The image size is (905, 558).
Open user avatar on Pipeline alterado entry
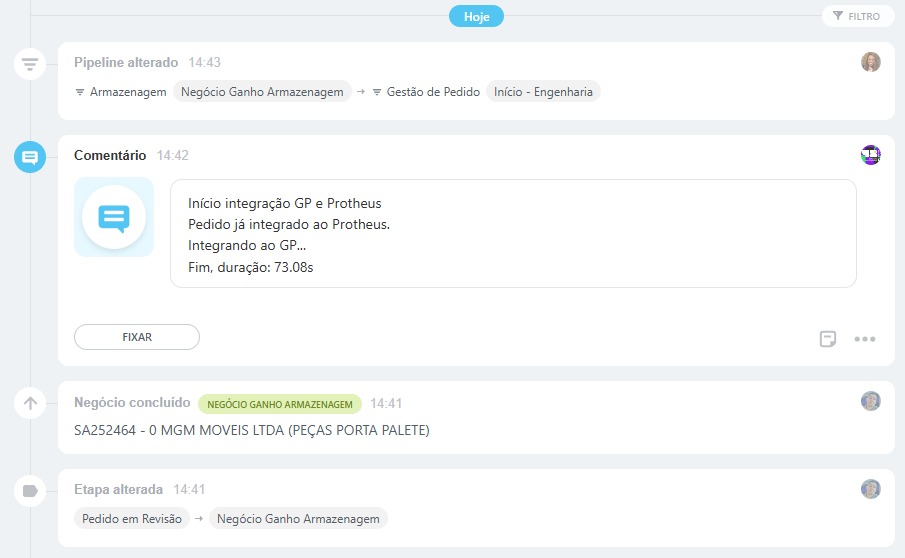[x=871, y=62]
